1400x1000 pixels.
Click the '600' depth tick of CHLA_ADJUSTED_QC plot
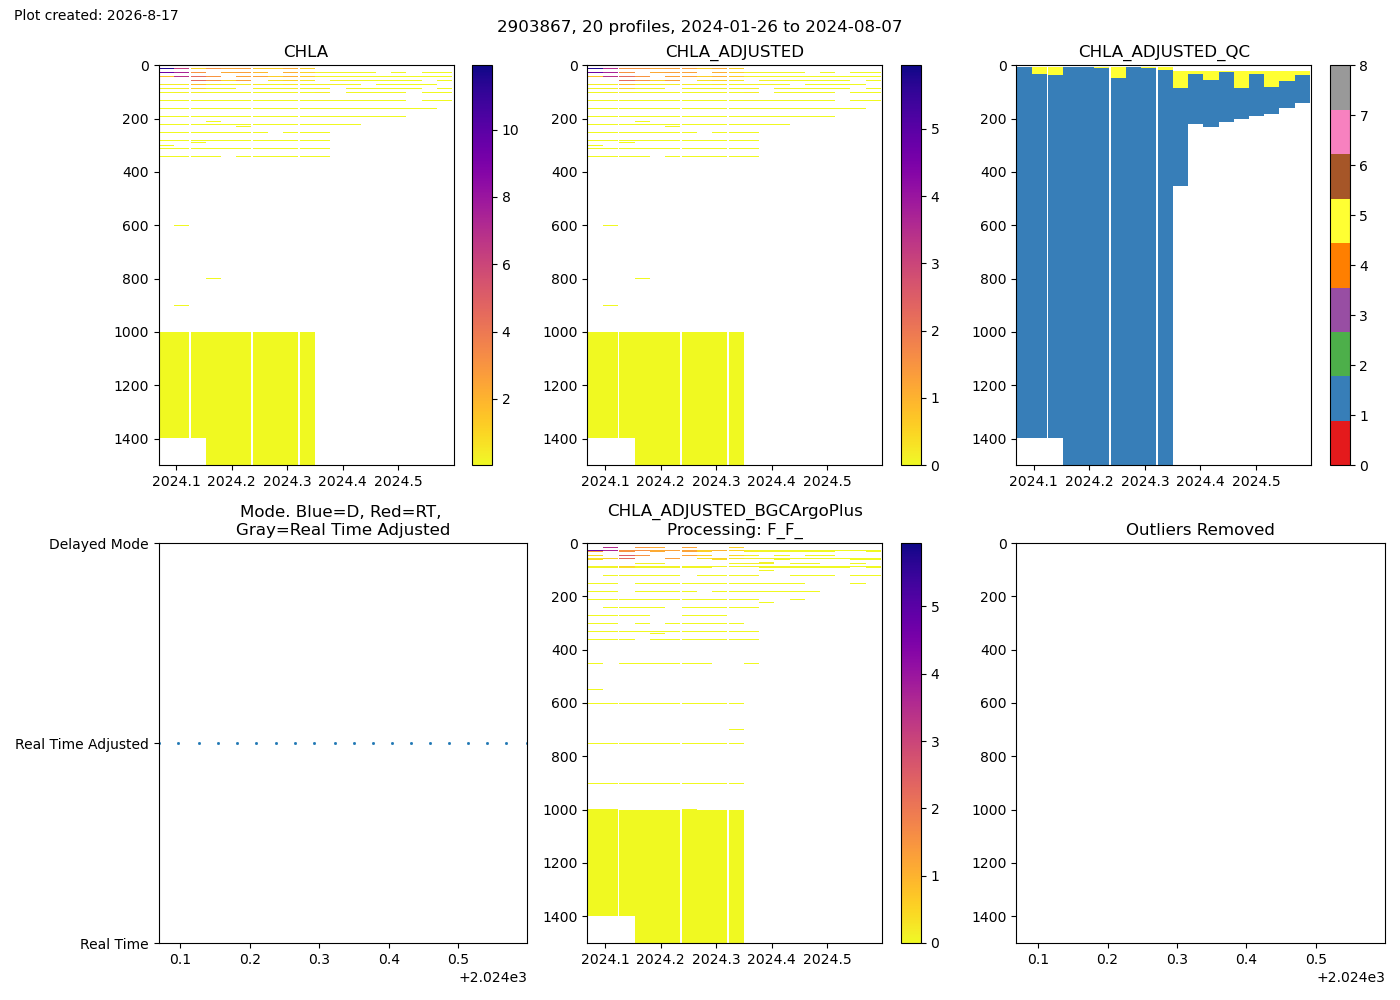(995, 226)
